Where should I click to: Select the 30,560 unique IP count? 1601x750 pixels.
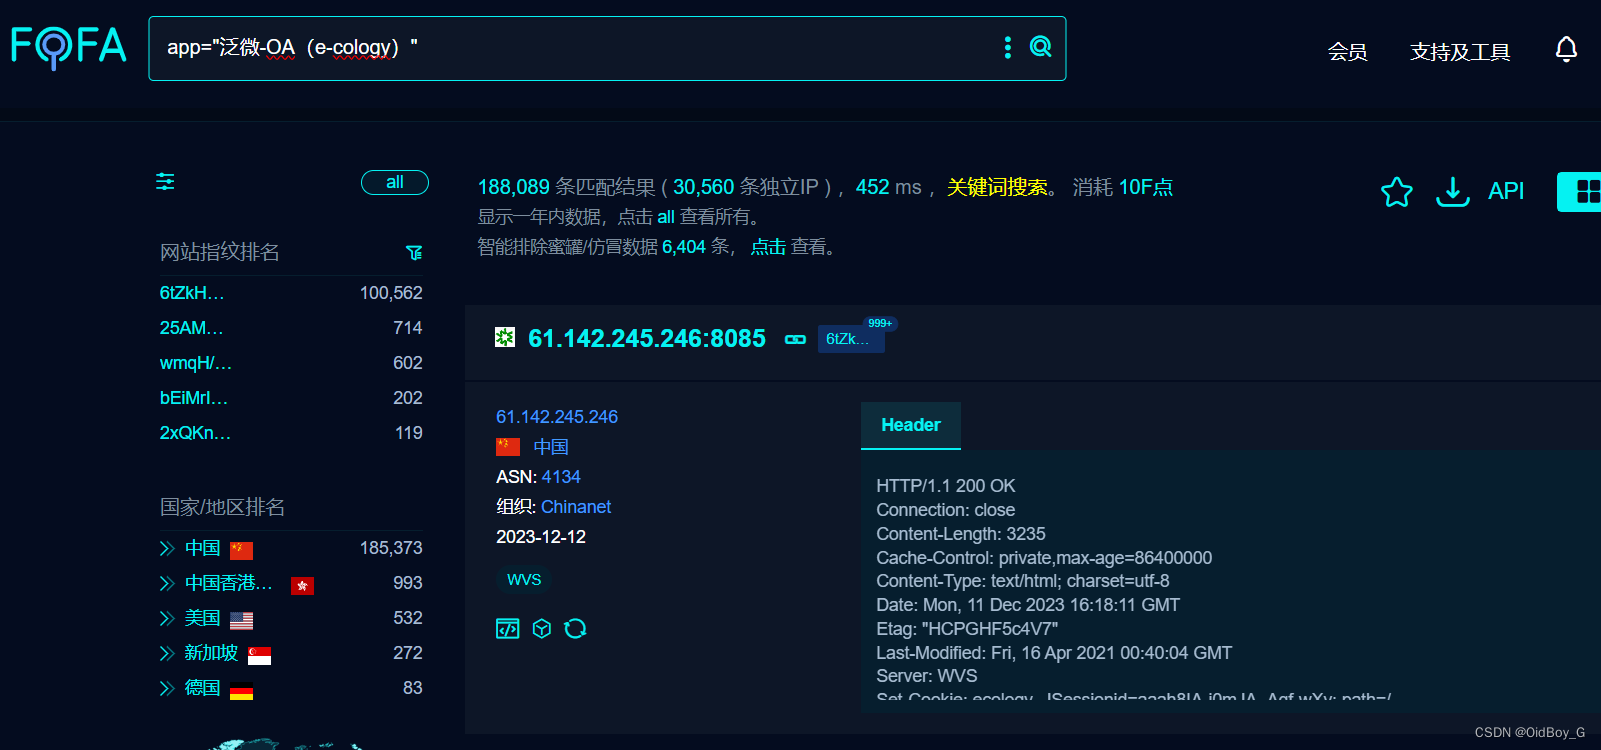pos(704,187)
